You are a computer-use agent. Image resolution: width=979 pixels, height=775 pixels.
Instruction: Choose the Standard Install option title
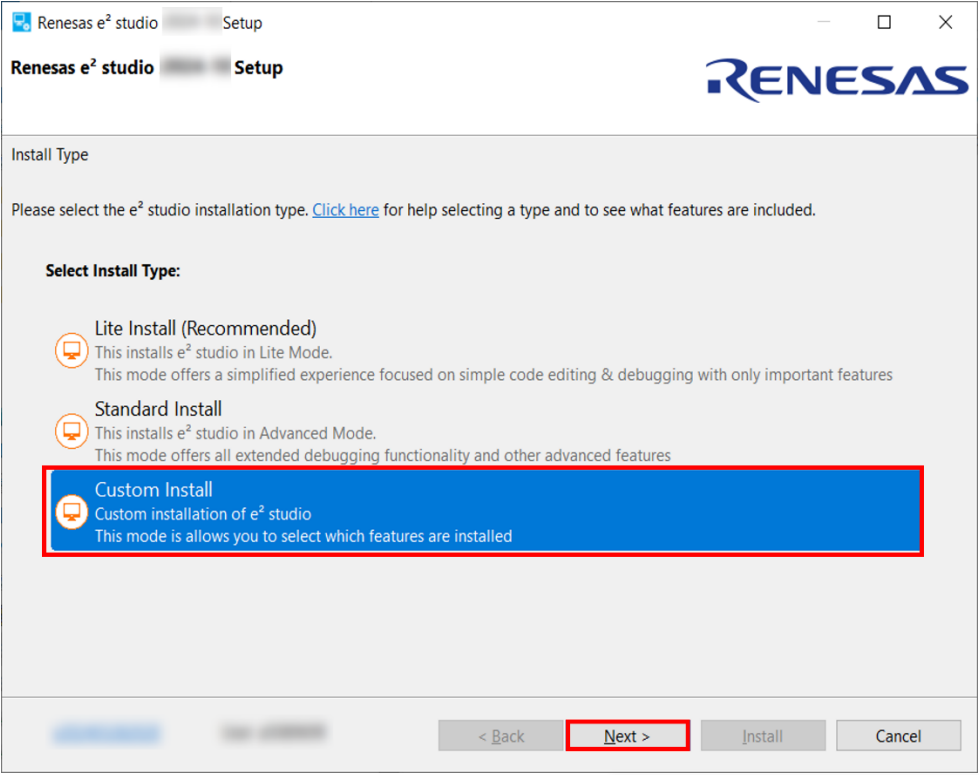(x=158, y=409)
